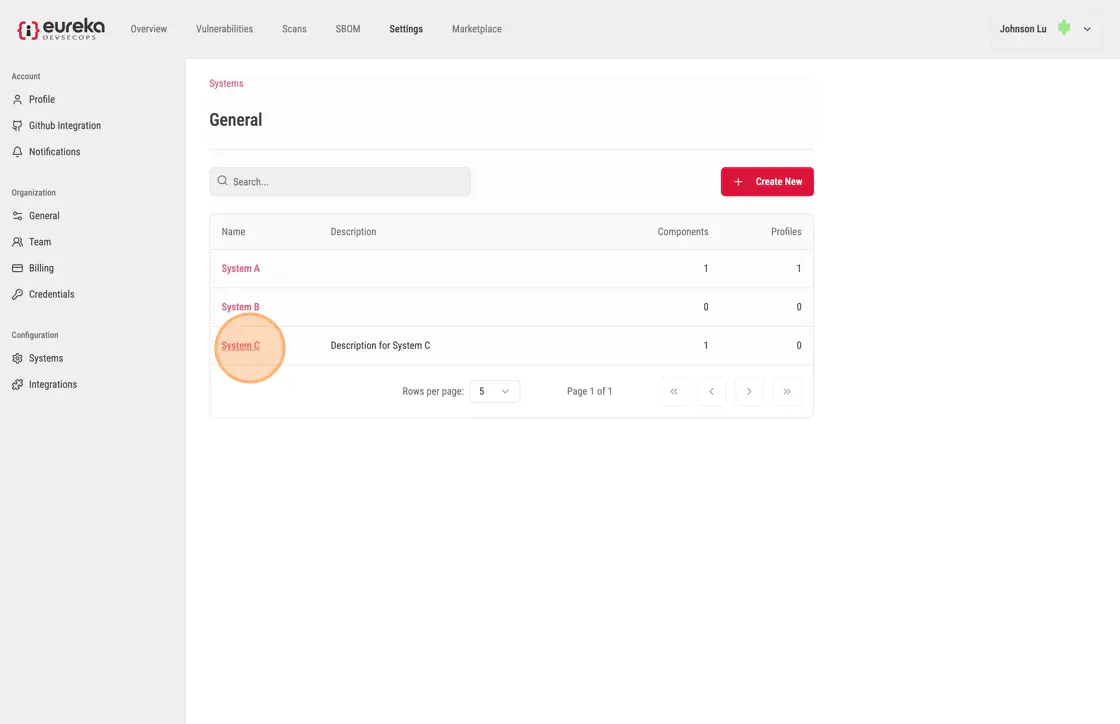Go to the next page arrow
Image resolution: width=1120 pixels, height=724 pixels.
coord(749,391)
